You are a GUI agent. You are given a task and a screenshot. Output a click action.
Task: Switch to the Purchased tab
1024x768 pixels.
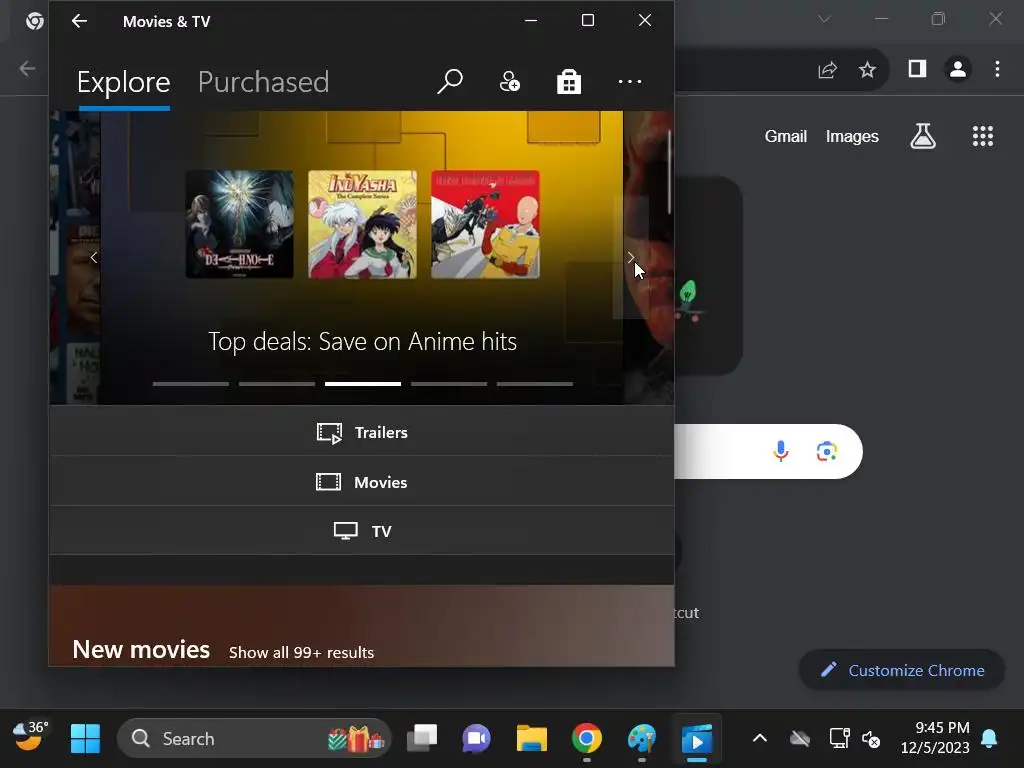point(263,82)
